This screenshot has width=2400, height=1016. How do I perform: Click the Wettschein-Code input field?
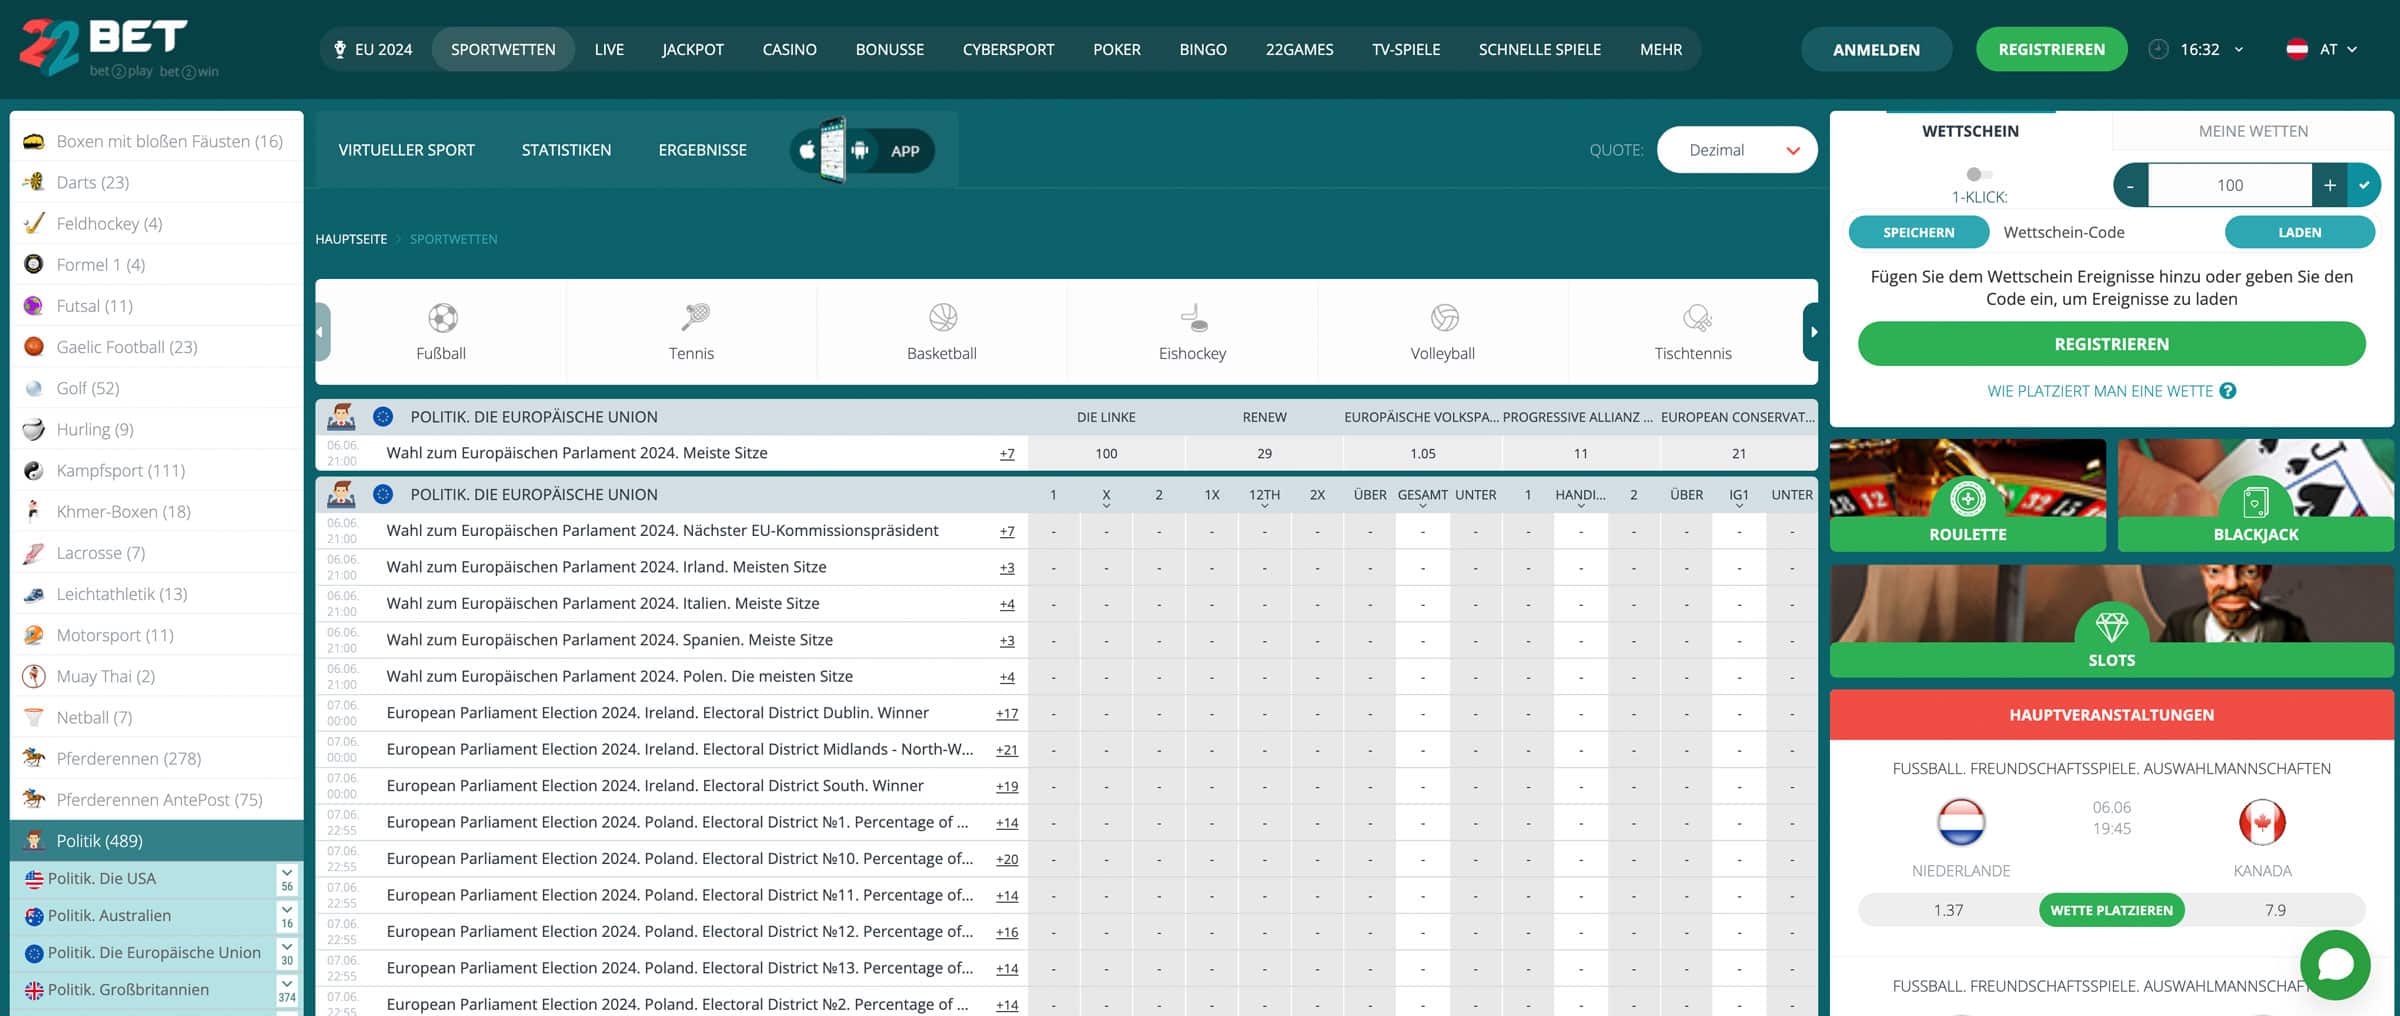(x=2105, y=232)
